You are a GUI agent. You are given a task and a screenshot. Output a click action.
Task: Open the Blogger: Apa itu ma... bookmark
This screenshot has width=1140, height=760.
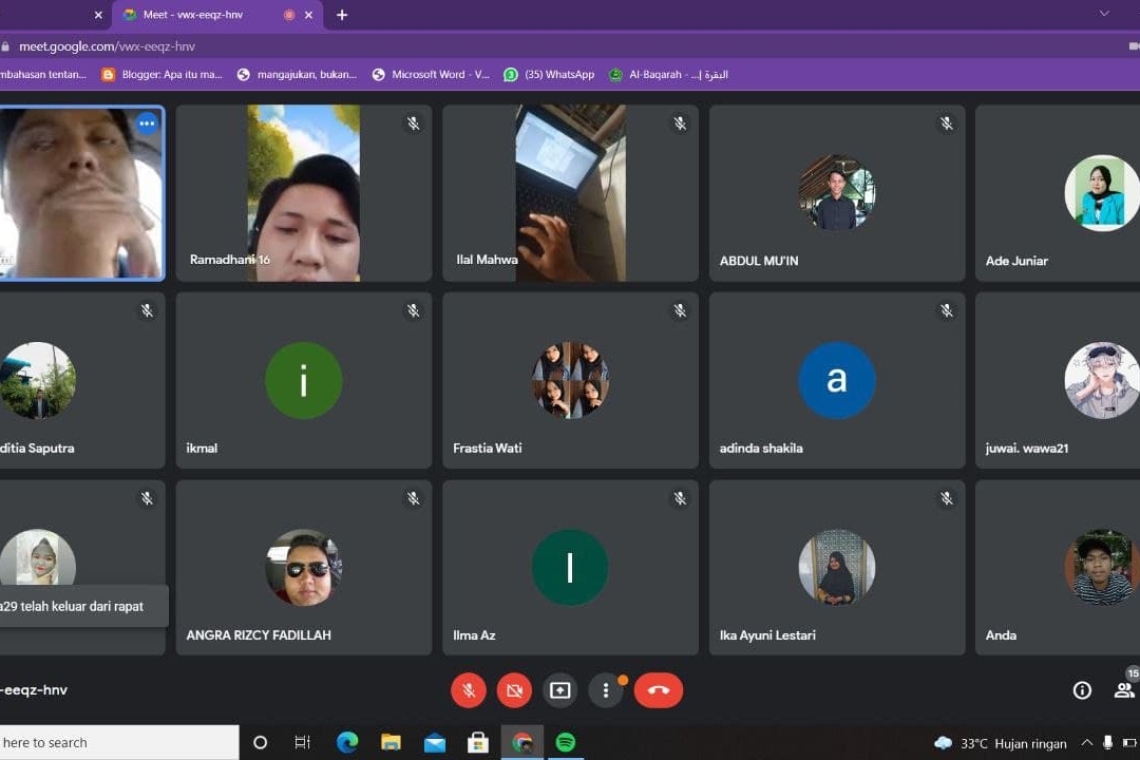(x=162, y=74)
